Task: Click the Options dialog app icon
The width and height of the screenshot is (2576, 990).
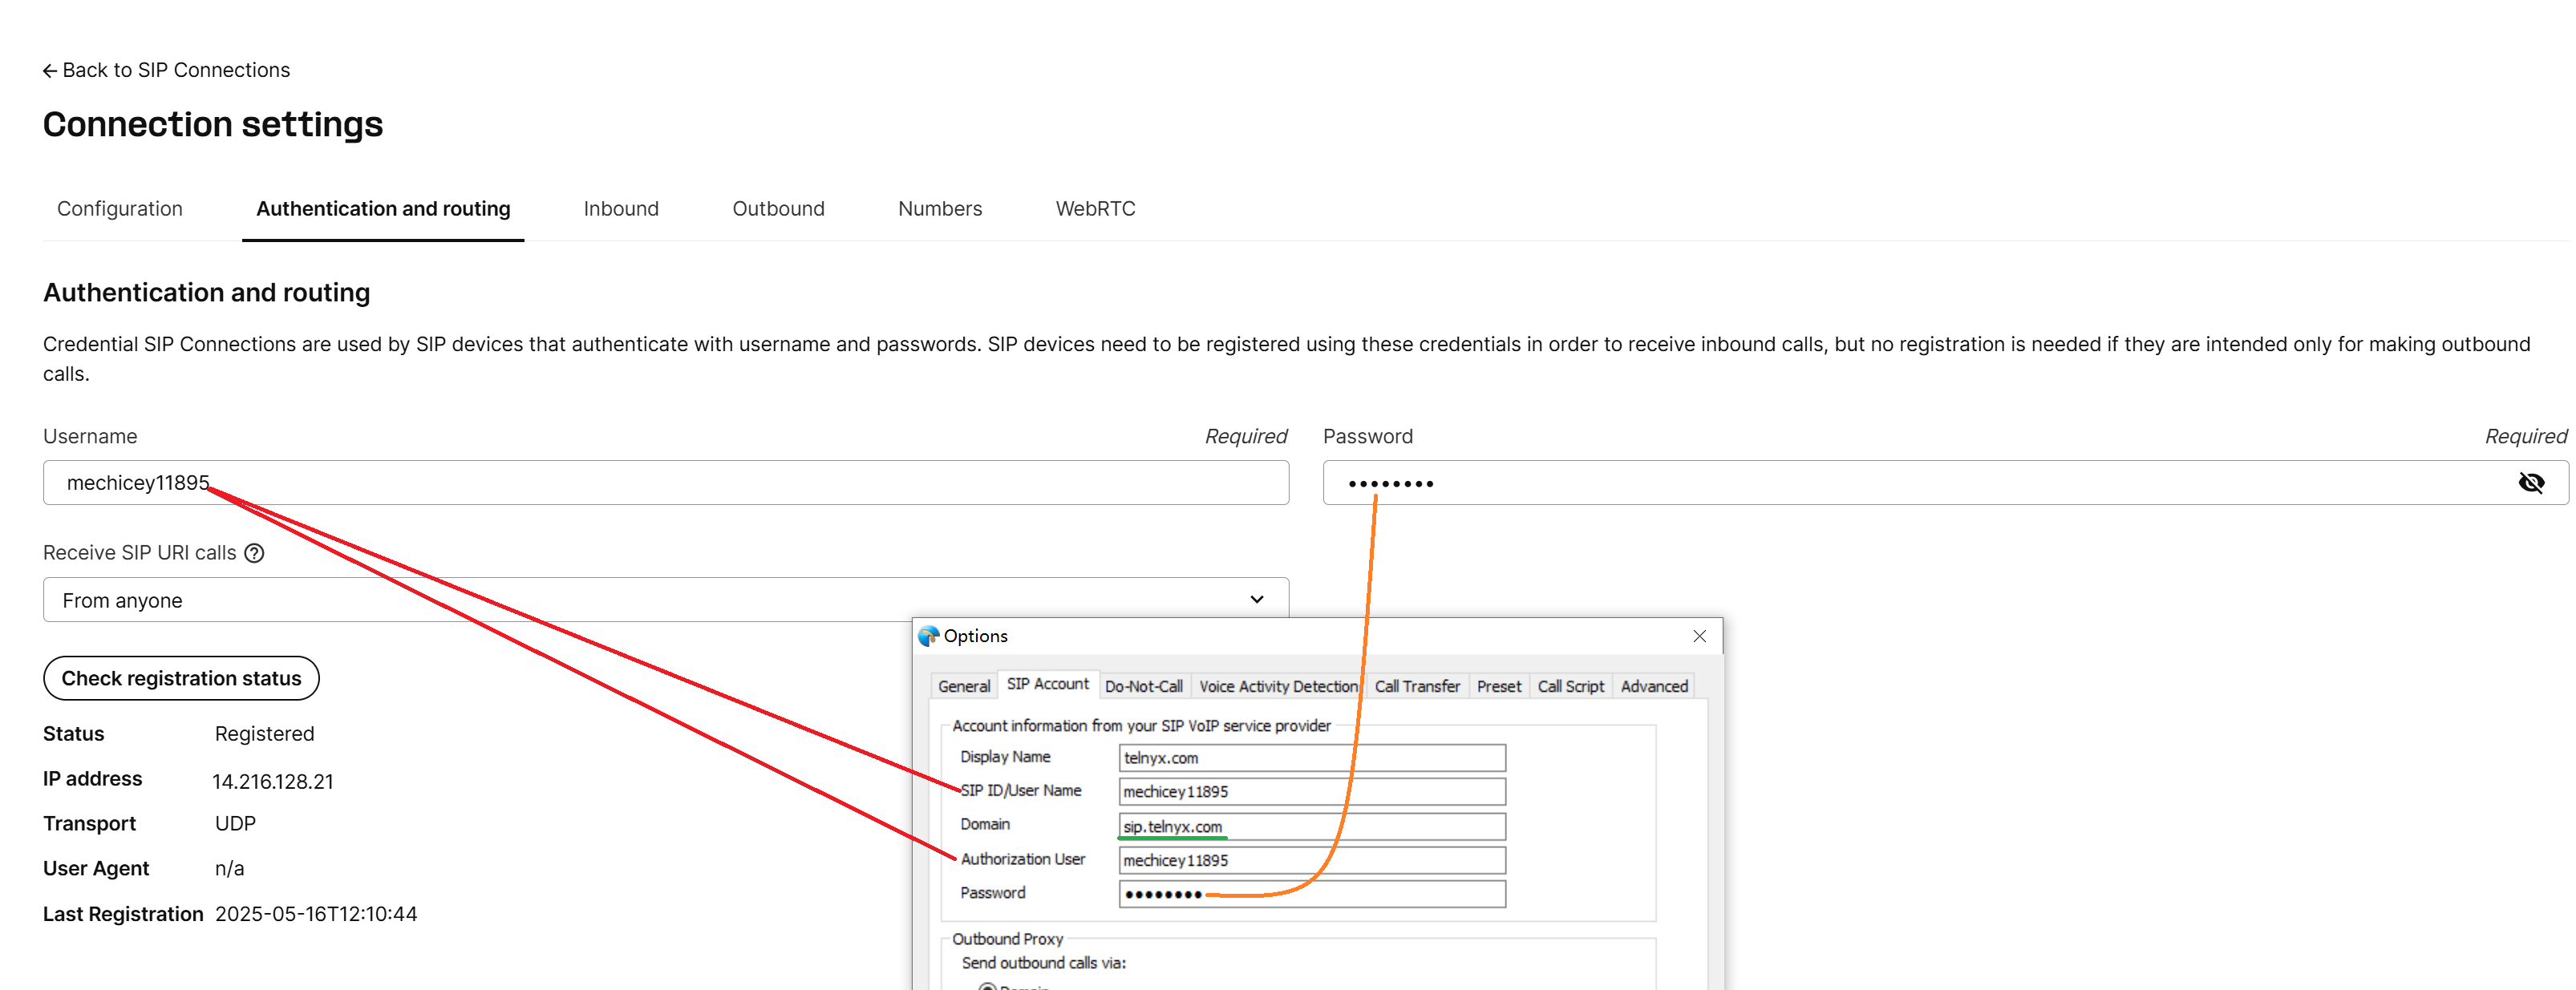Action: [928, 636]
